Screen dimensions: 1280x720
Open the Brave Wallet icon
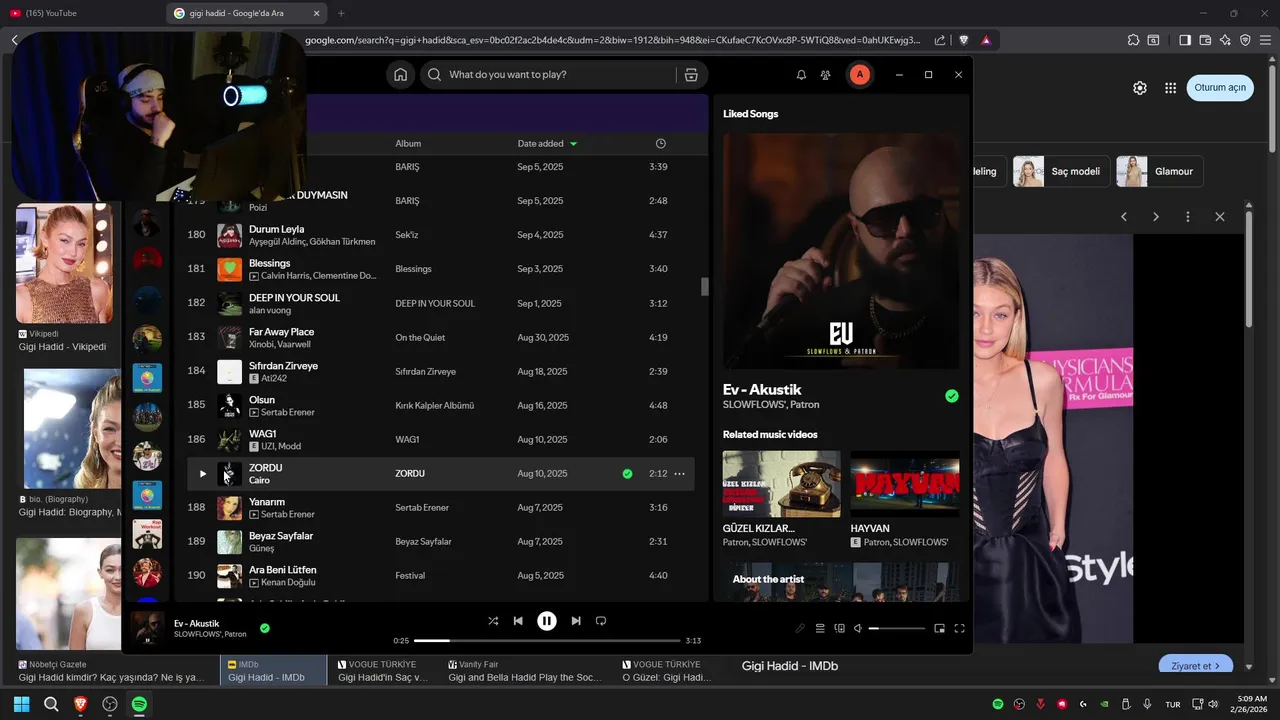[1205, 40]
